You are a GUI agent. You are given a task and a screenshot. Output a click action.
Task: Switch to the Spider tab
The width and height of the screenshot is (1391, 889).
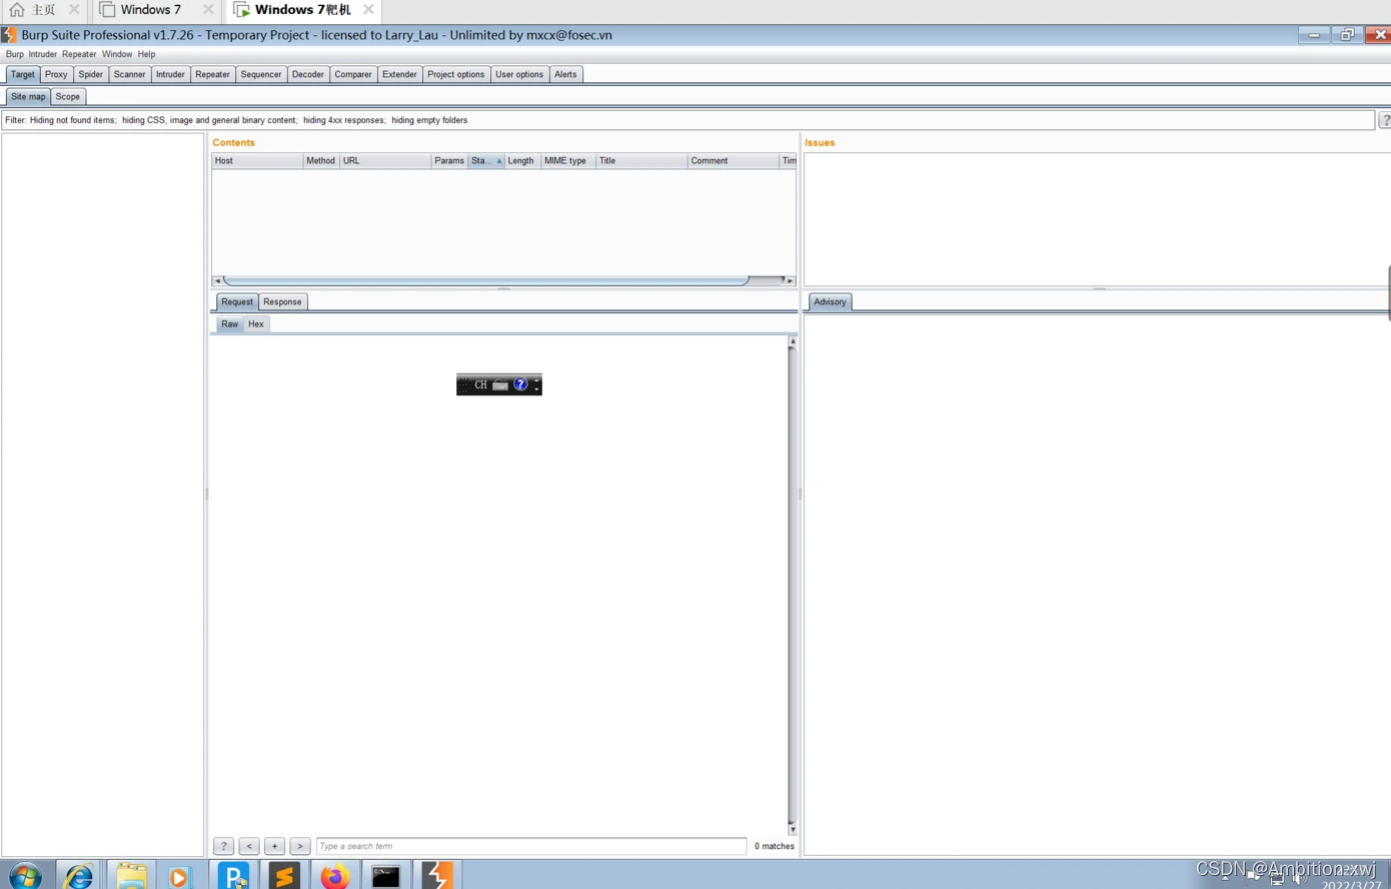coord(91,75)
